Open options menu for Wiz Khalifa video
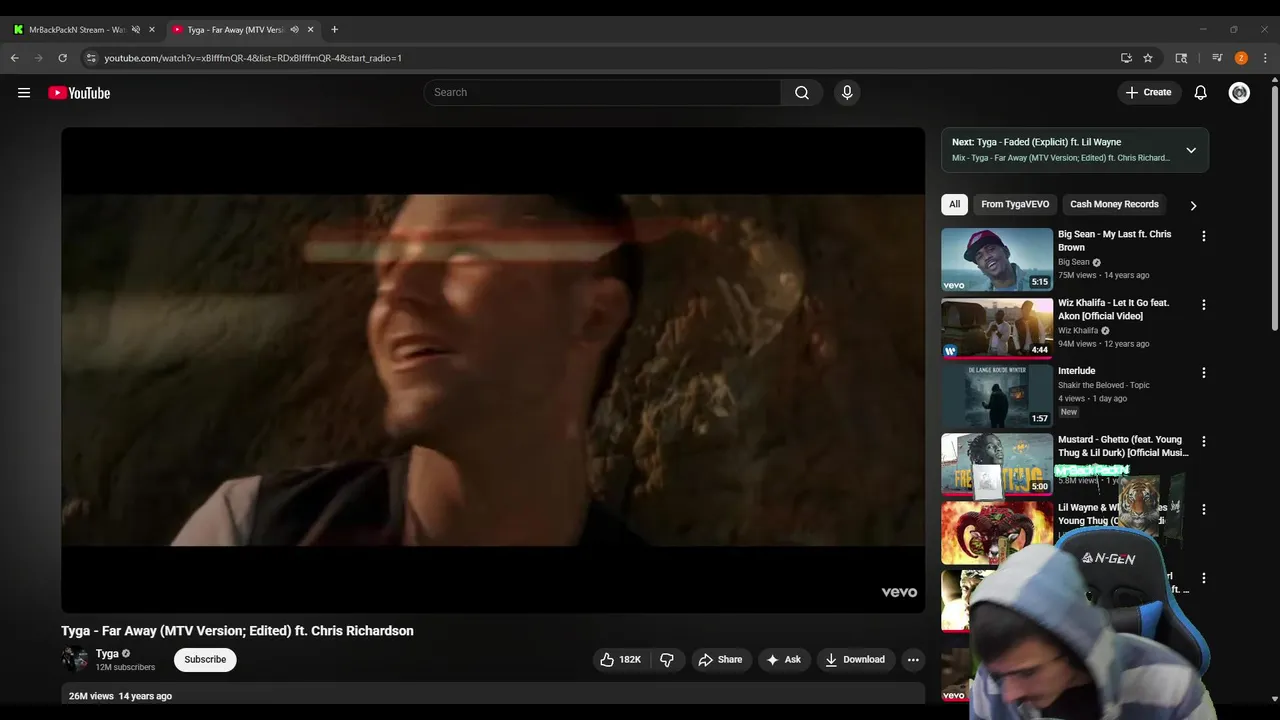The width and height of the screenshot is (1280, 720). pos(1204,304)
